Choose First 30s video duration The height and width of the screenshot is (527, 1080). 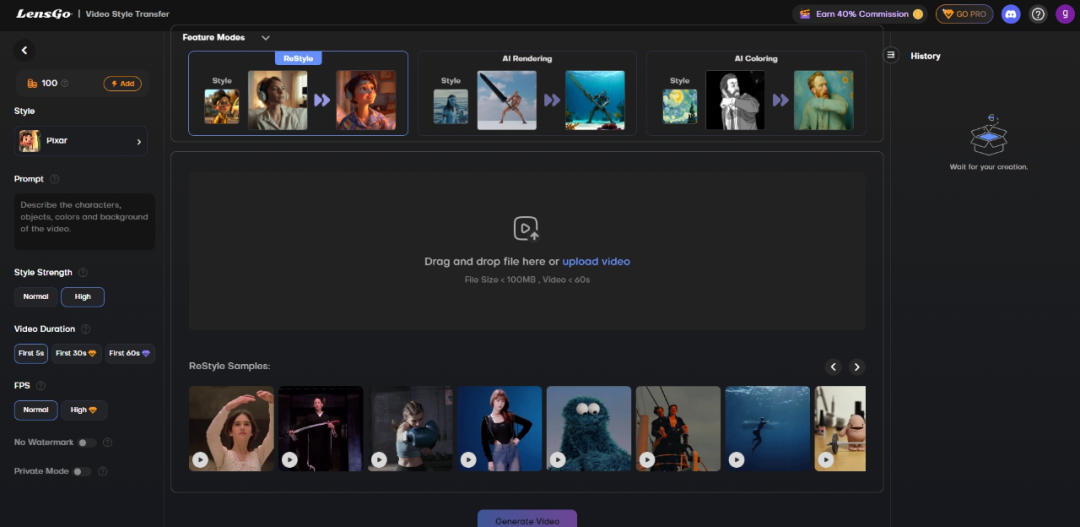[77, 353]
